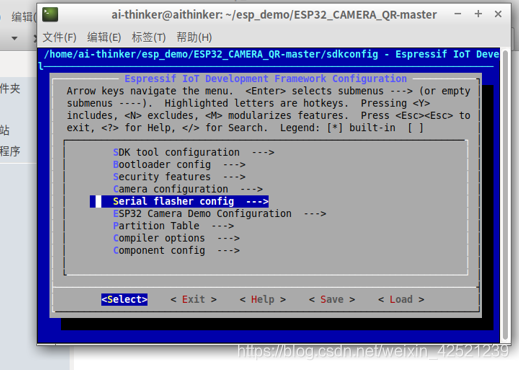Click the terminal vertical scrollbar
The image size is (519, 370).
tap(505, 195)
